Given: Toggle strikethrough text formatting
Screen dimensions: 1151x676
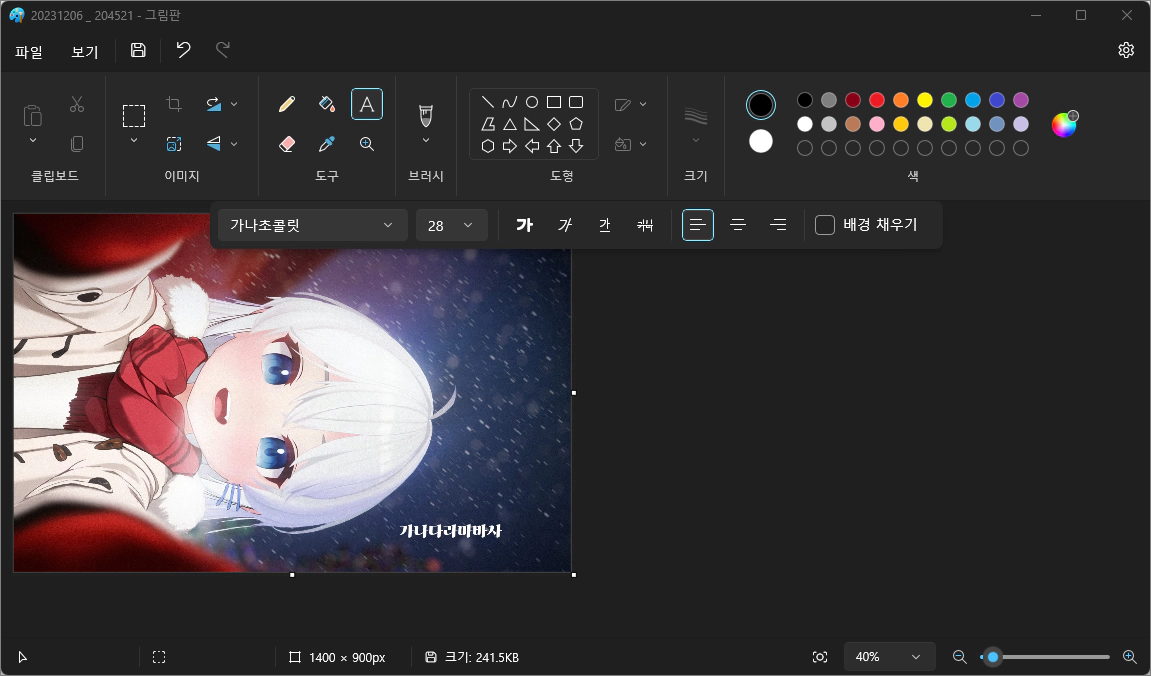Looking at the screenshot, I should (645, 225).
